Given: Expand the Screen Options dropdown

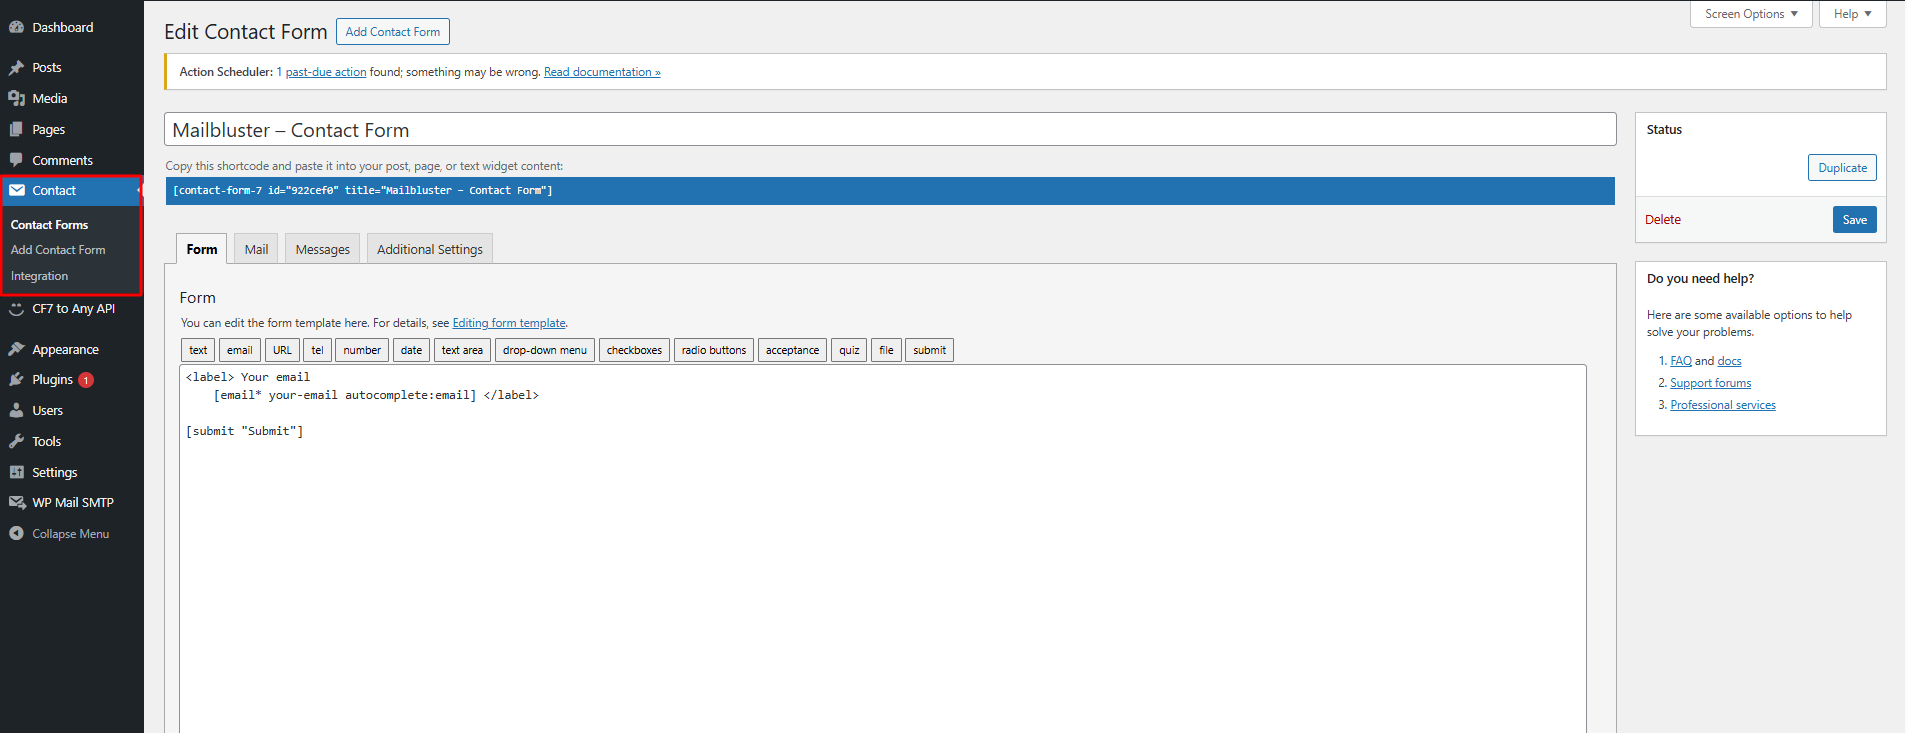Looking at the screenshot, I should click(1750, 14).
